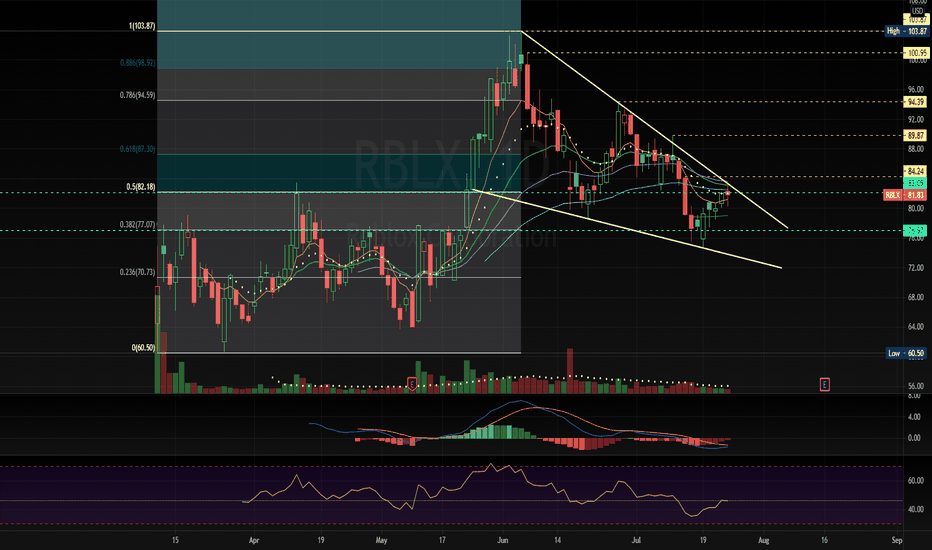Click the 89.87 yellow price level label

[x=915, y=136]
